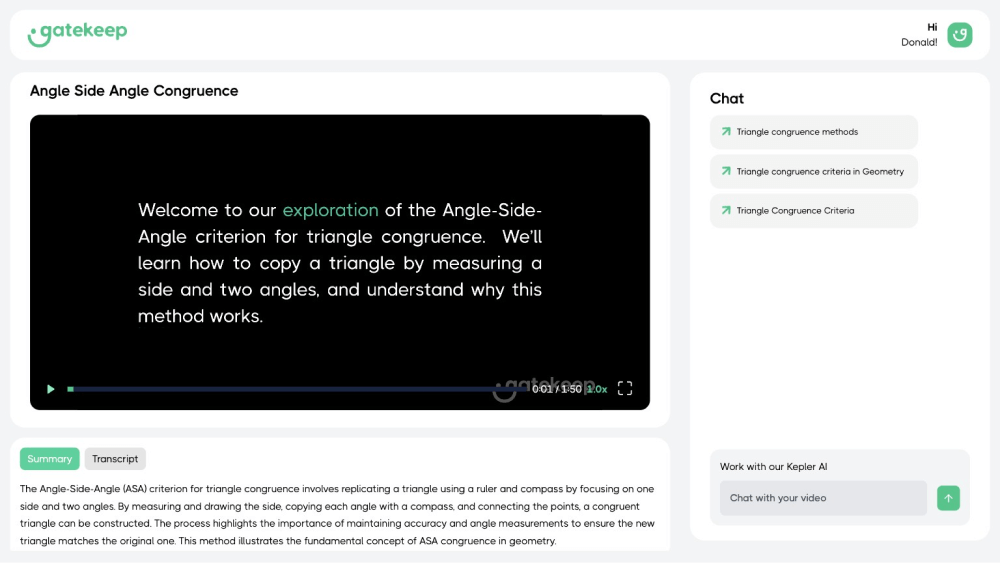Pick the 'Triangle Congruence Criteria' suggestion
This screenshot has width=1000, height=563.
tap(795, 211)
